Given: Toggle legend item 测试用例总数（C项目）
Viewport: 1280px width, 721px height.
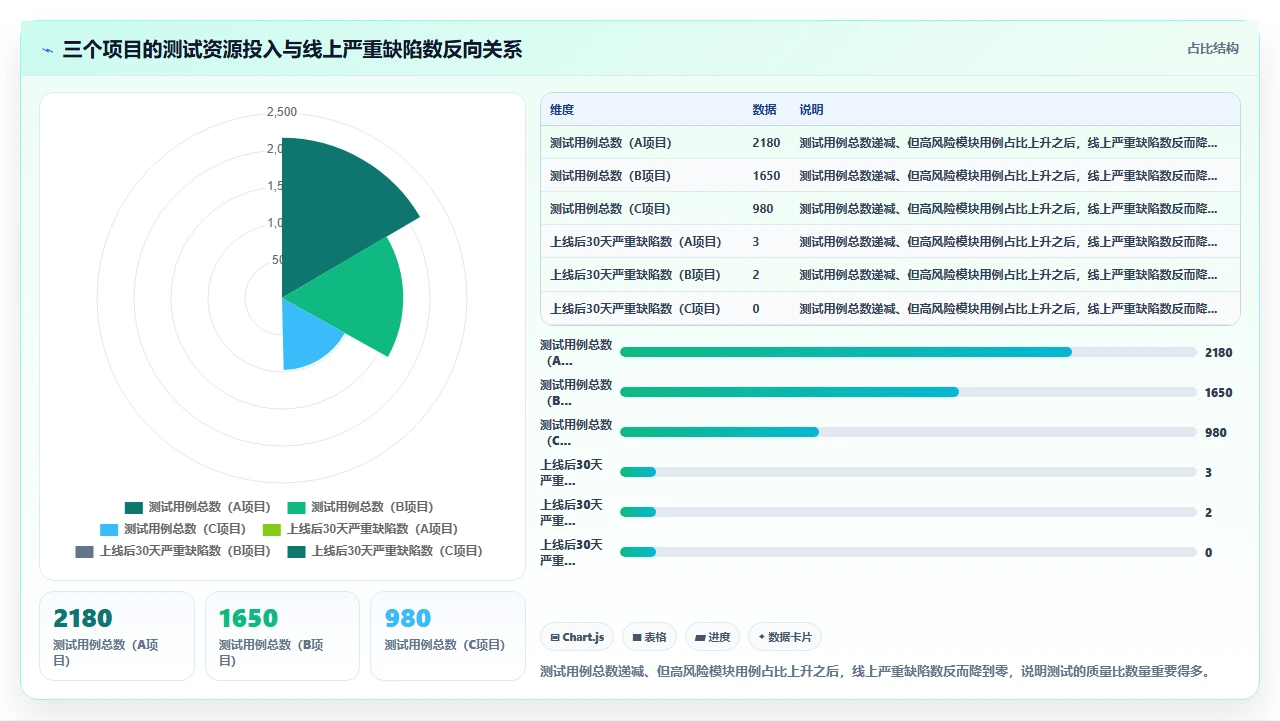Looking at the screenshot, I should (173, 529).
